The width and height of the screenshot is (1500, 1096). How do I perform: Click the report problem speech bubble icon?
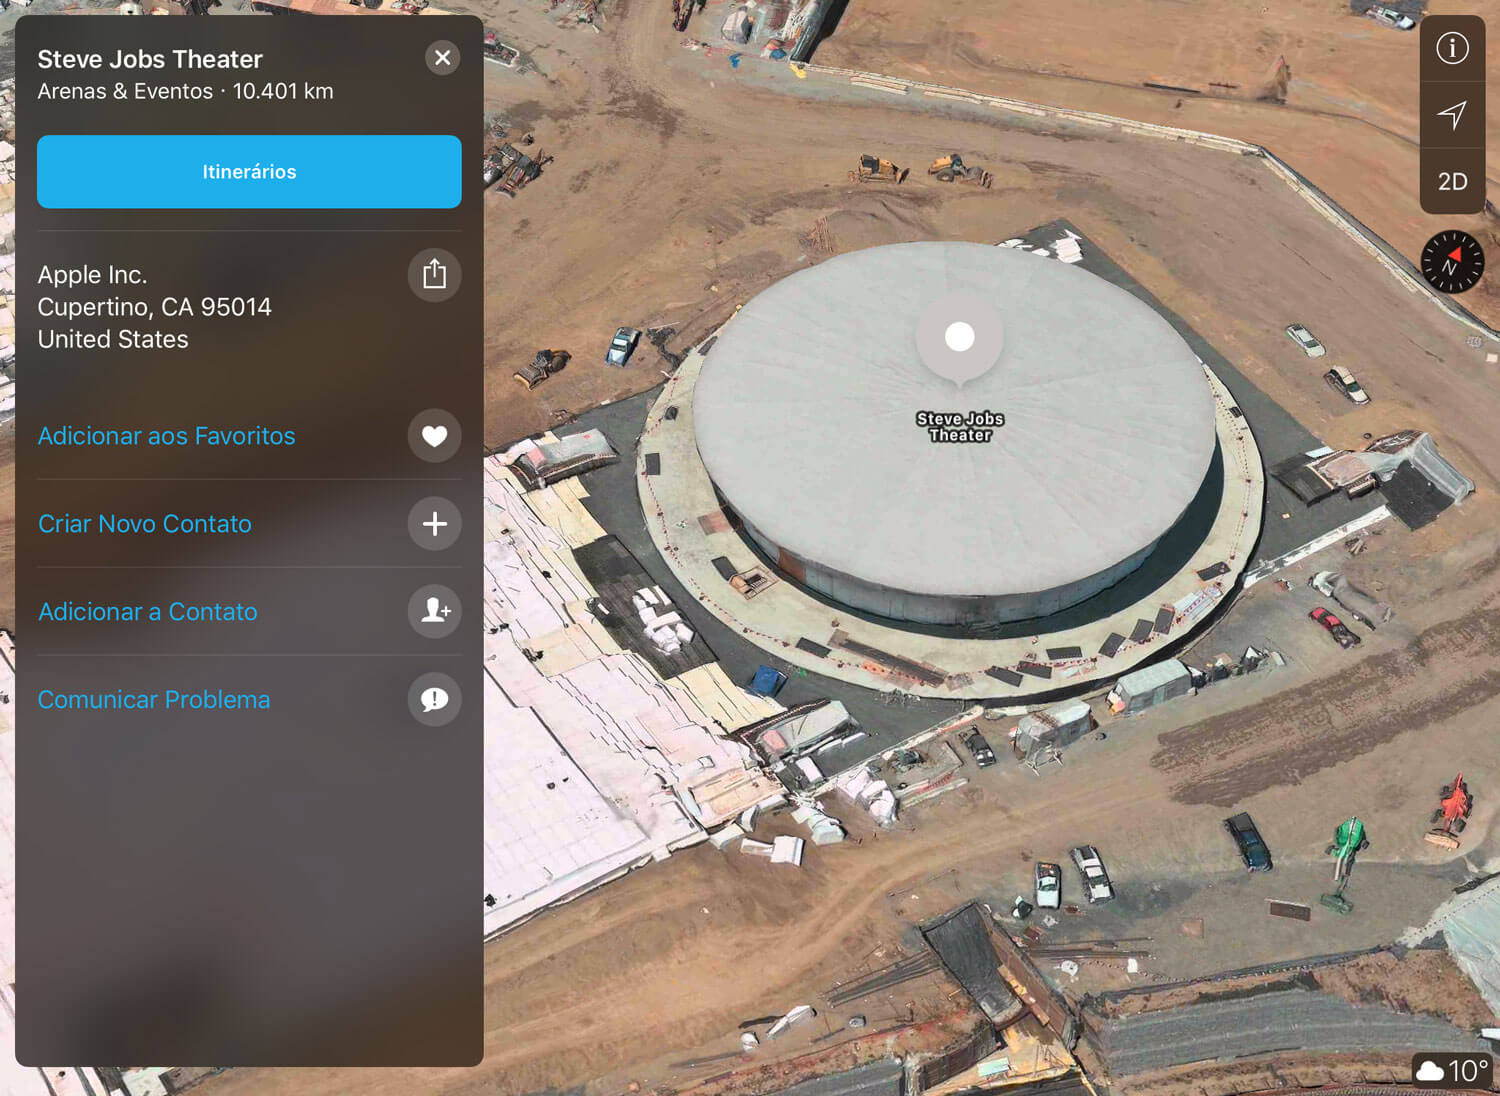(x=435, y=699)
